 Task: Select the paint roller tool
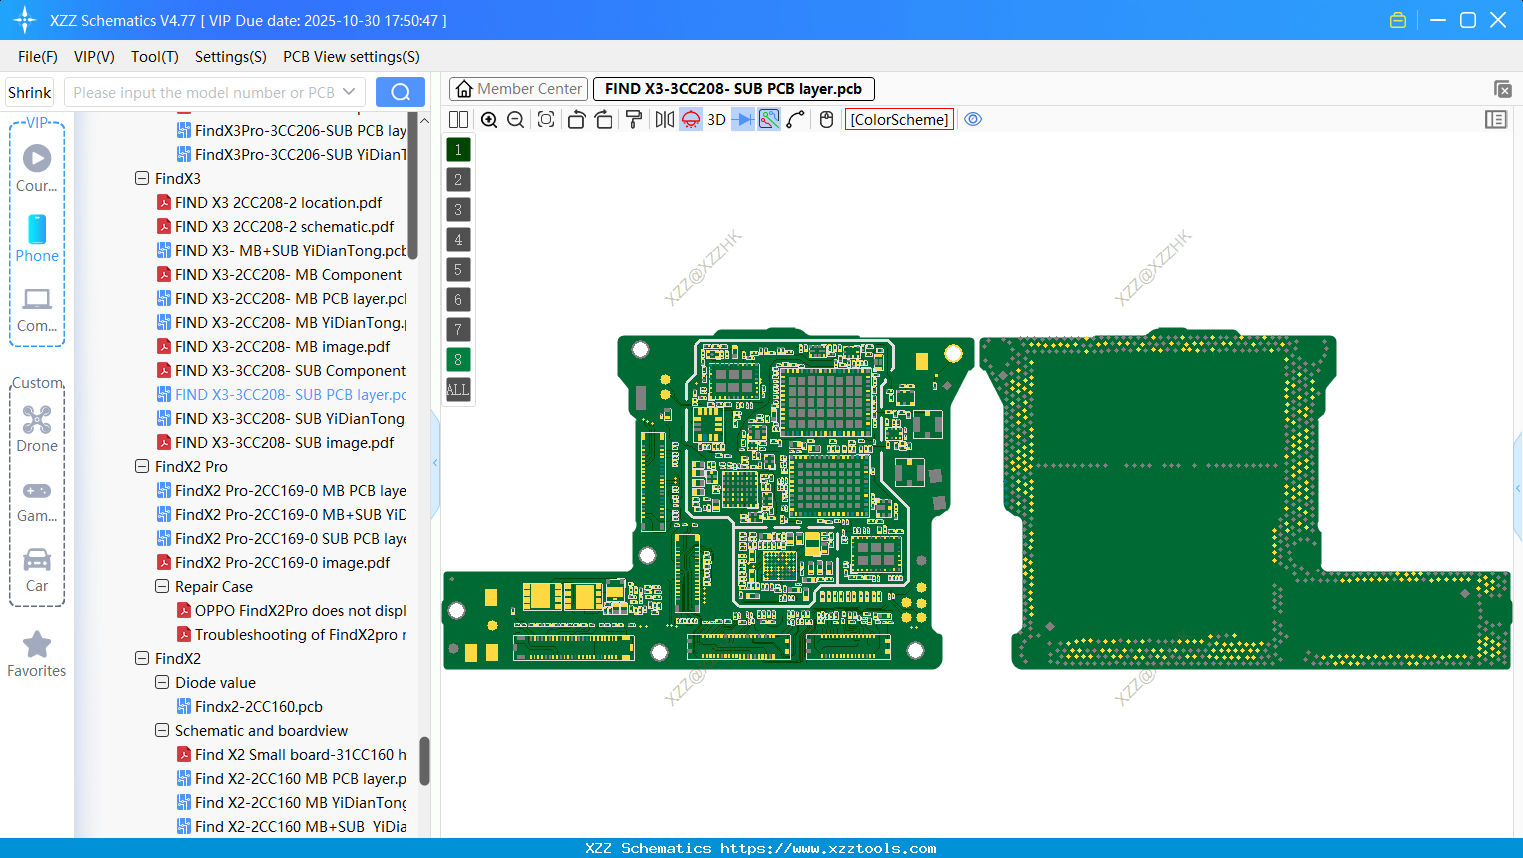(x=634, y=120)
